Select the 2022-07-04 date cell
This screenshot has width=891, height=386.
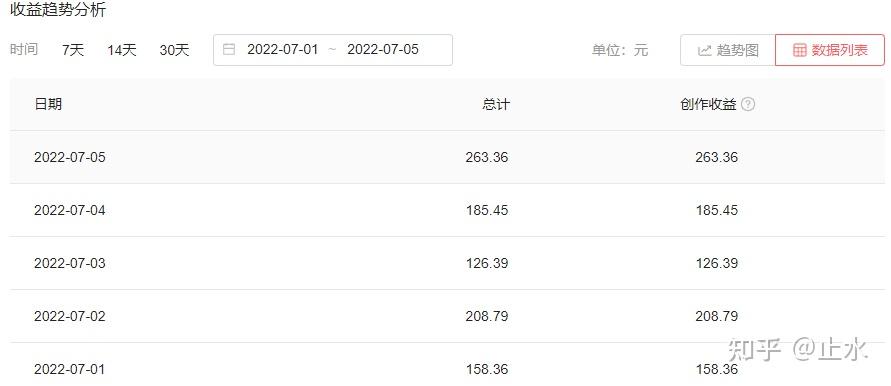tap(70, 210)
